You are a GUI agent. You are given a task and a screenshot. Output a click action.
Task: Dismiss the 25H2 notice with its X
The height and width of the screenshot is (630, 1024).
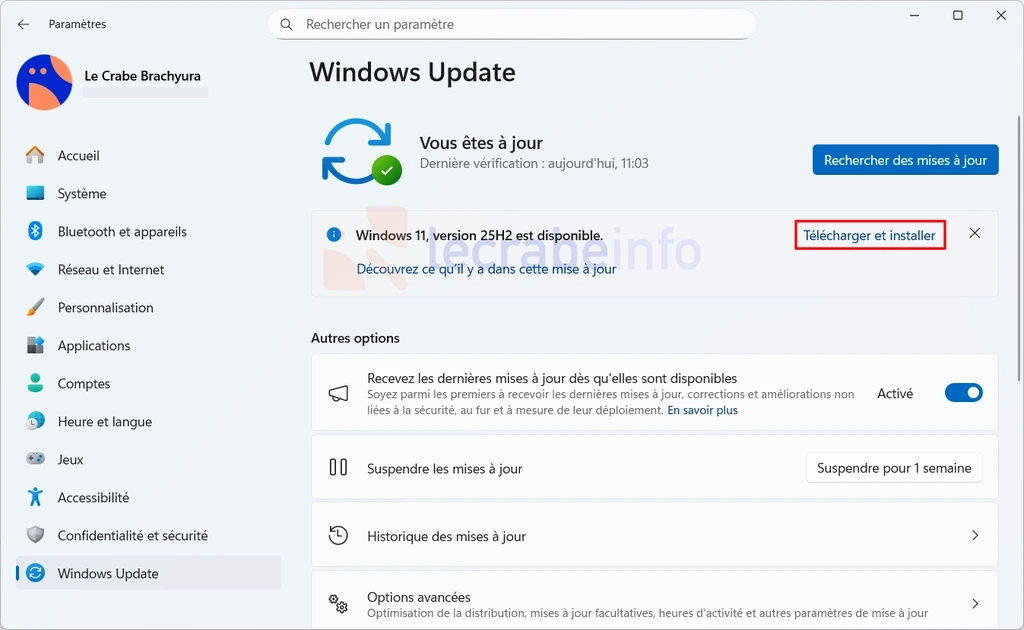click(974, 233)
